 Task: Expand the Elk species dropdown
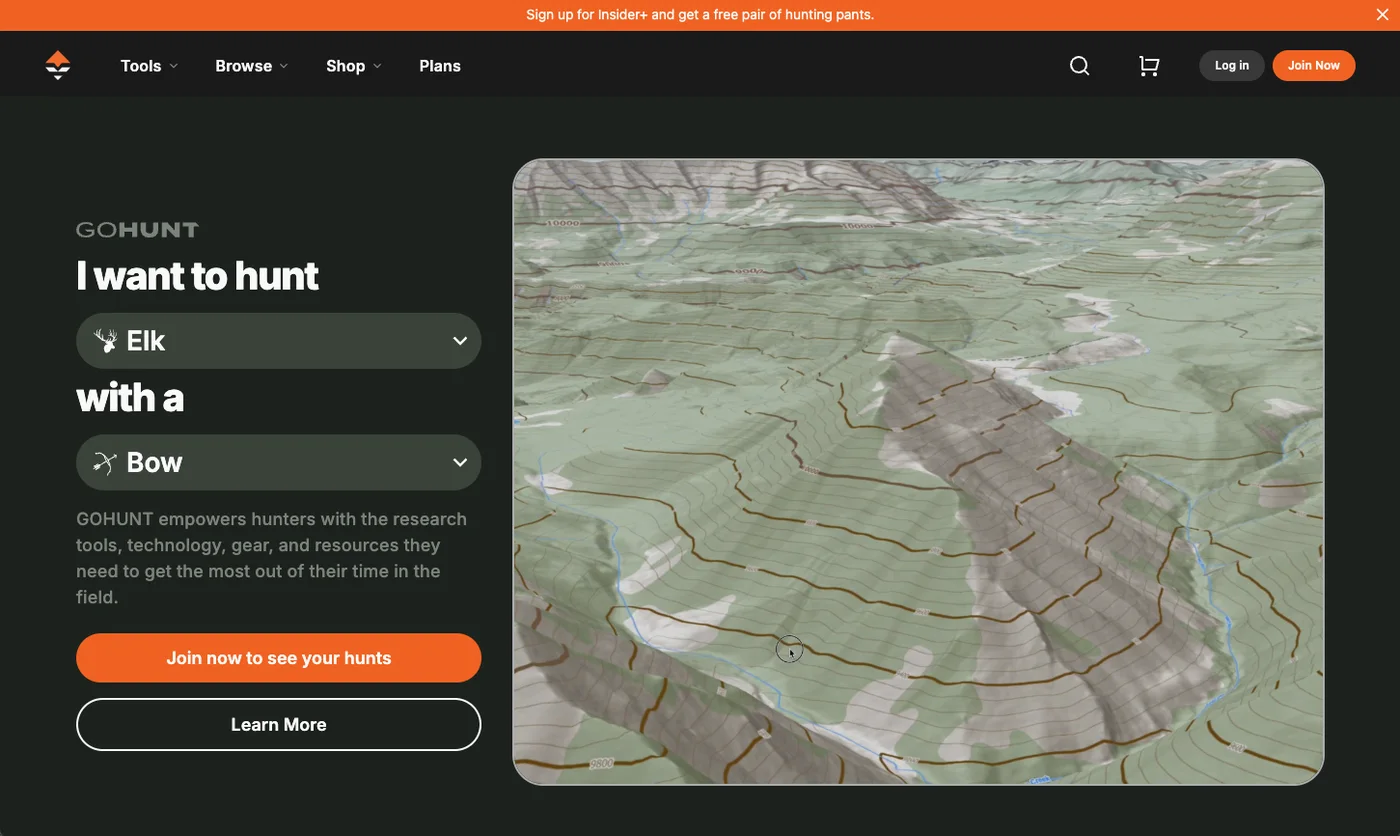pos(279,341)
